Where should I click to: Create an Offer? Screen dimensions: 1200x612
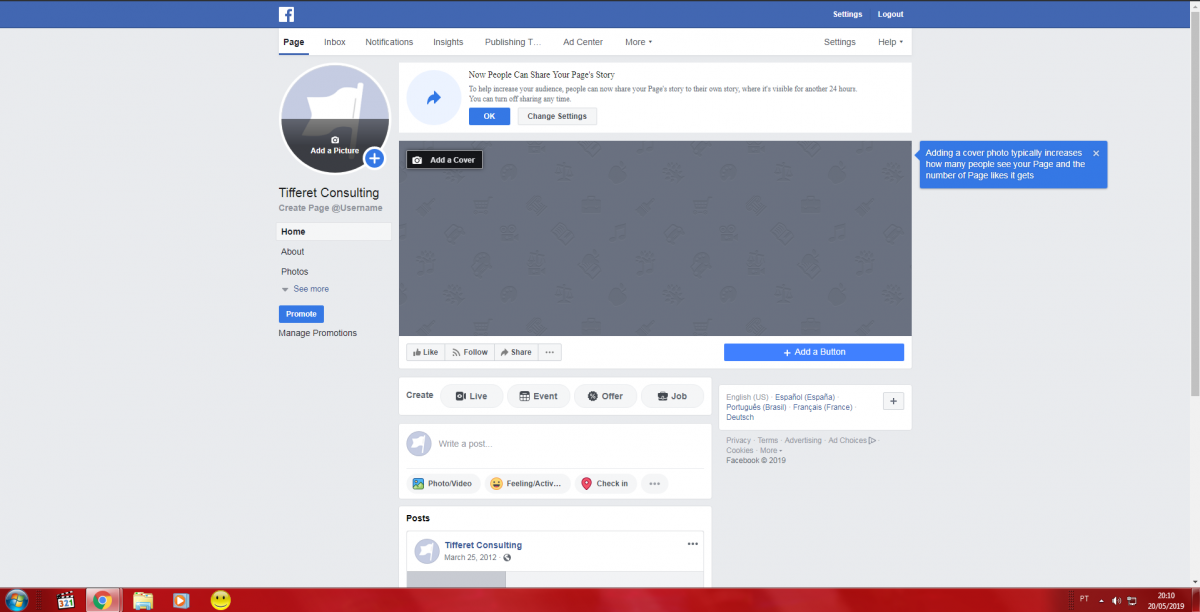click(605, 396)
